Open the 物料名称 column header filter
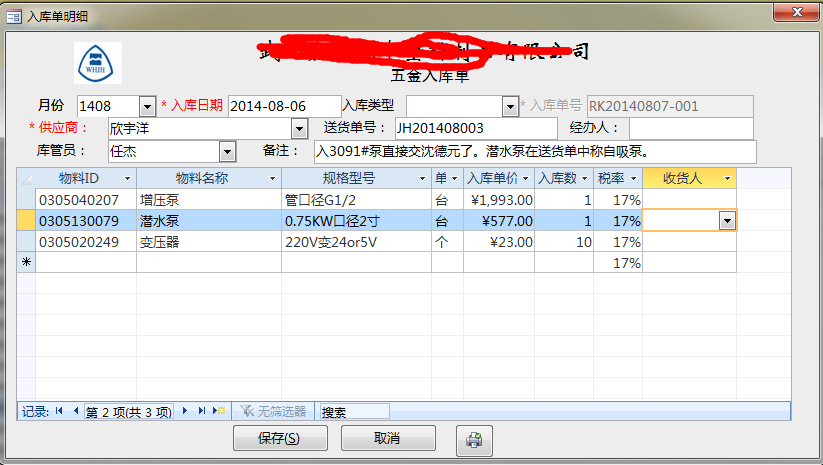This screenshot has width=823, height=465. tap(272, 178)
